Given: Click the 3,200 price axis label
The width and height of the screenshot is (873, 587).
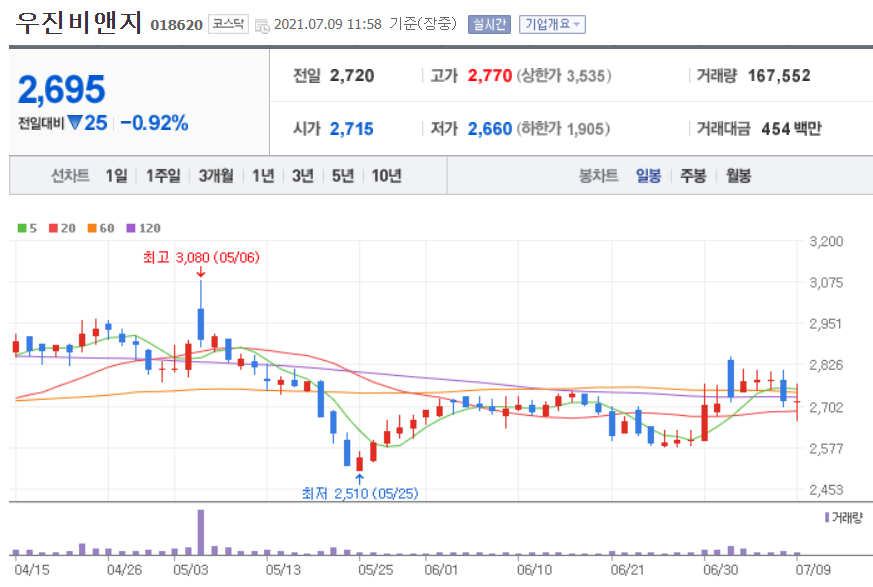Looking at the screenshot, I should 826,242.
